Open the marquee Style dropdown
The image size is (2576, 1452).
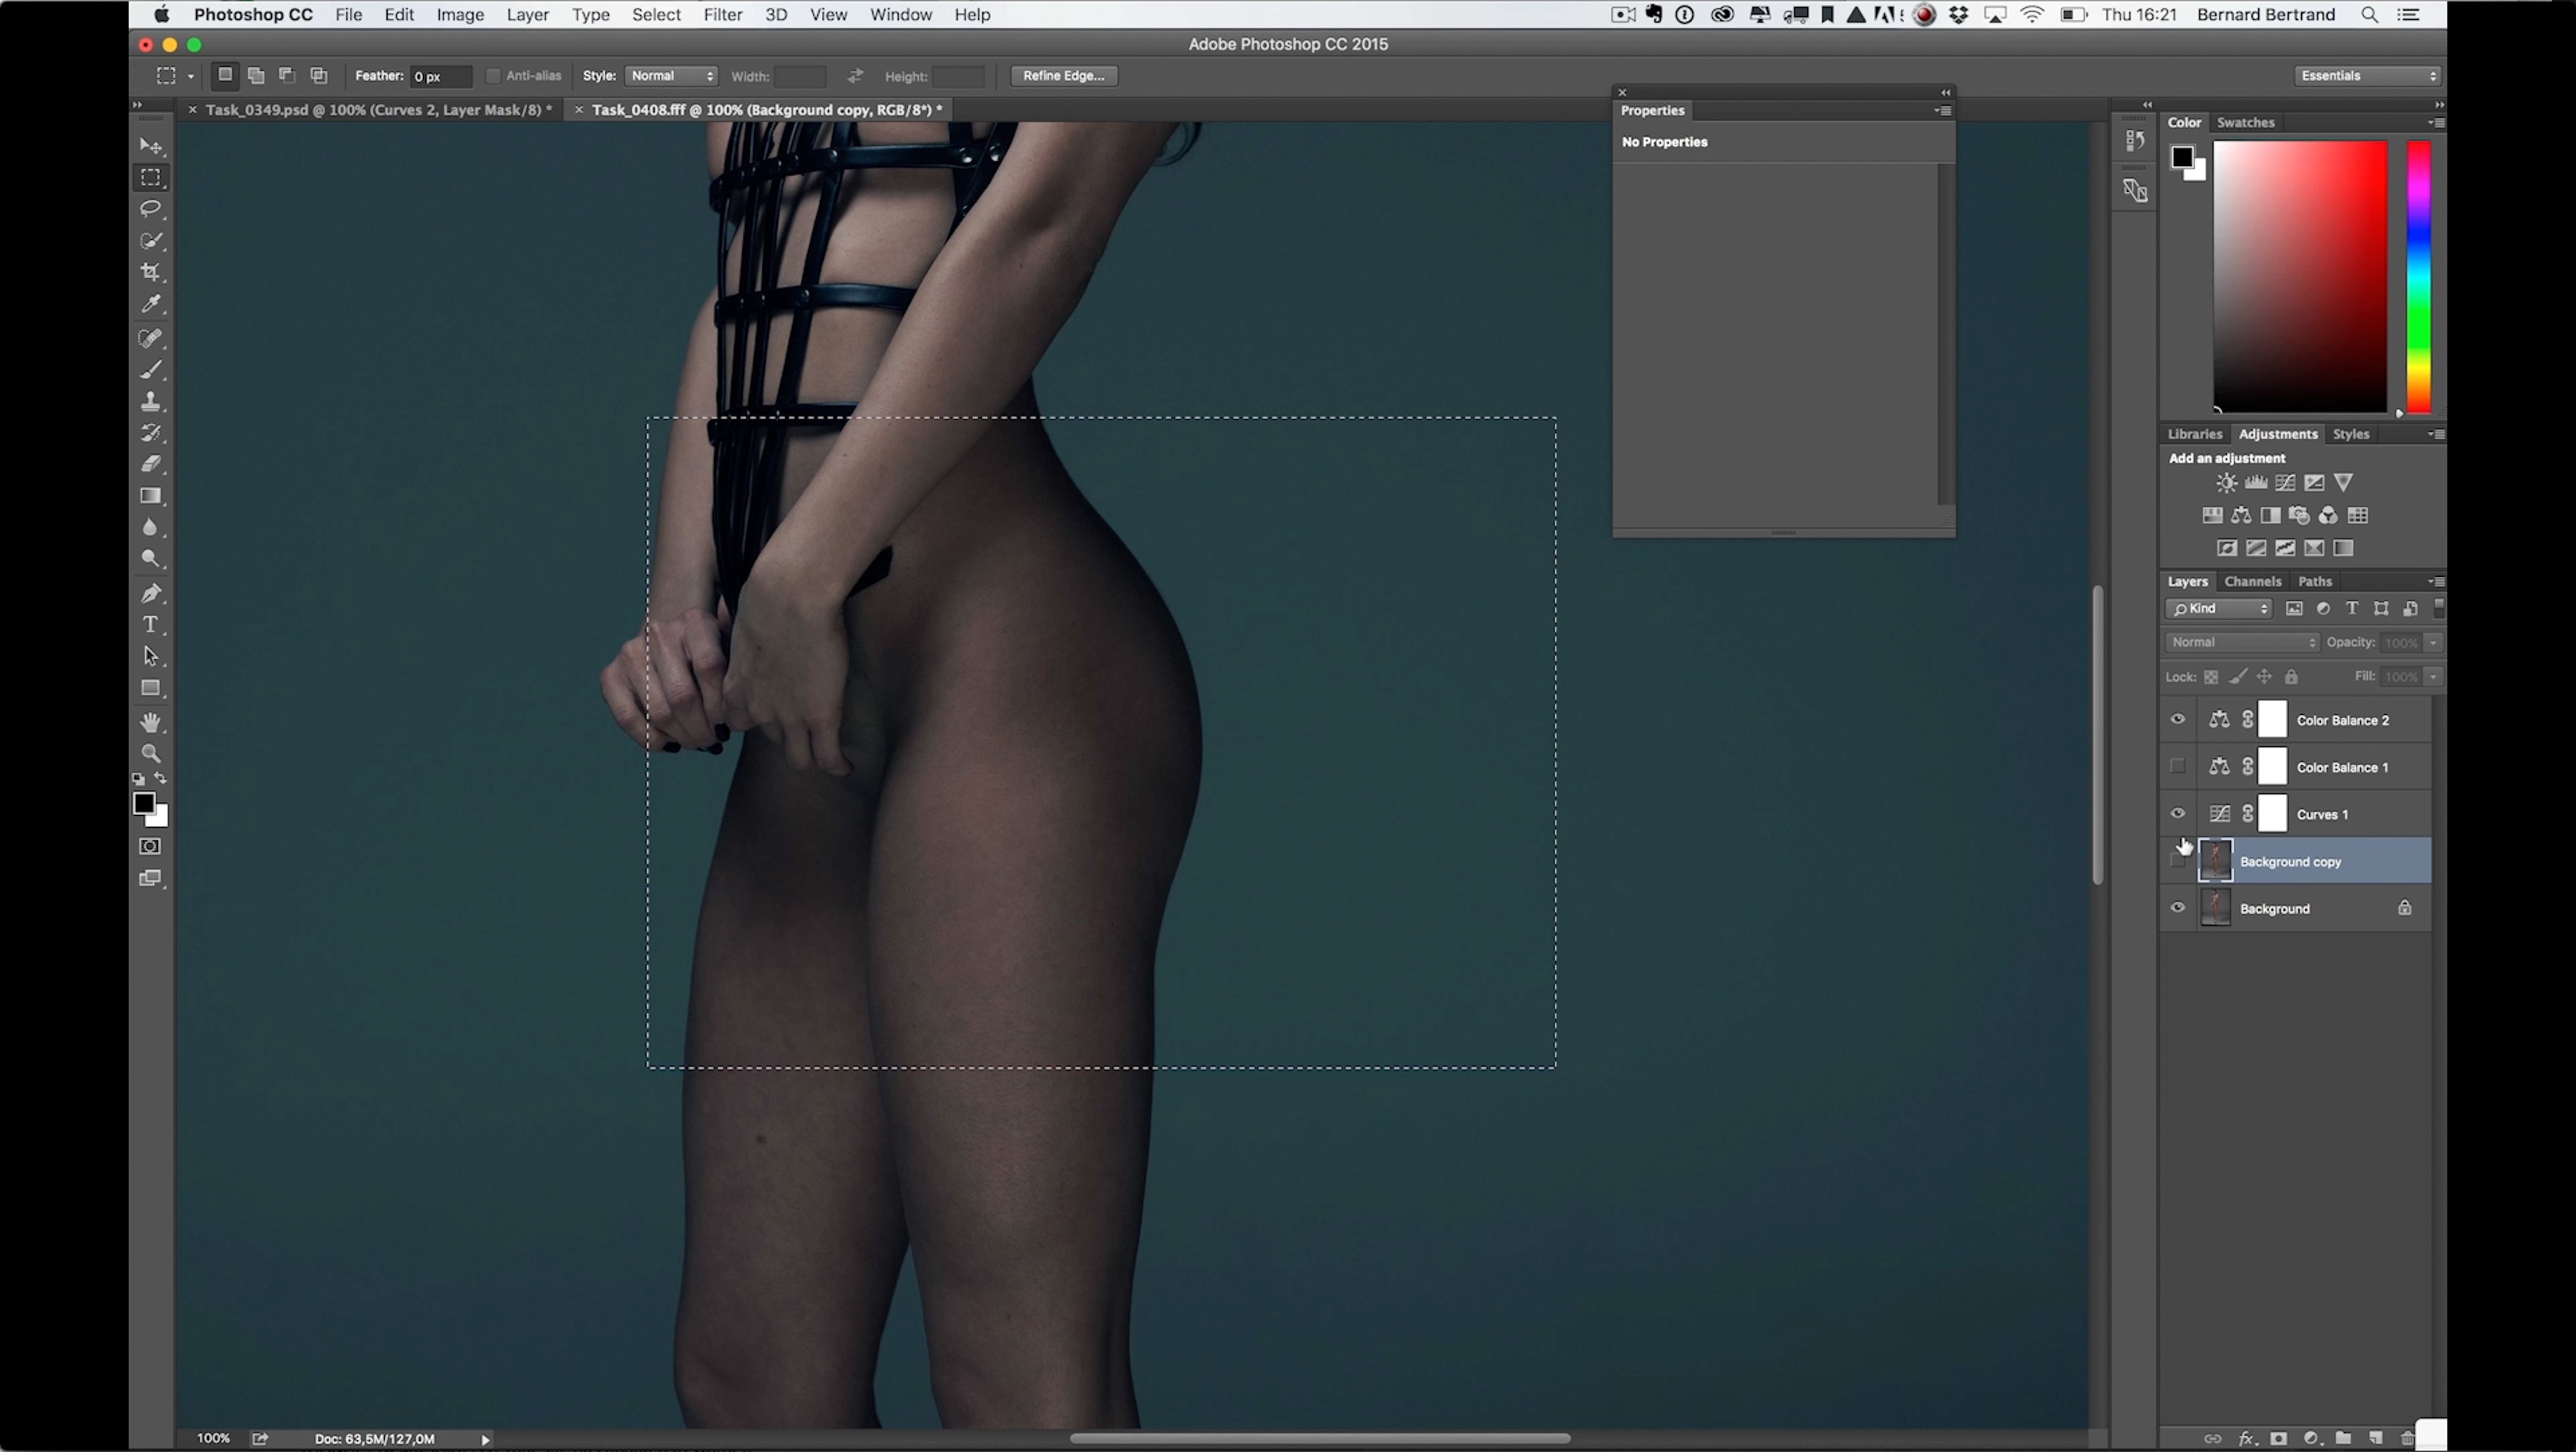(x=671, y=76)
